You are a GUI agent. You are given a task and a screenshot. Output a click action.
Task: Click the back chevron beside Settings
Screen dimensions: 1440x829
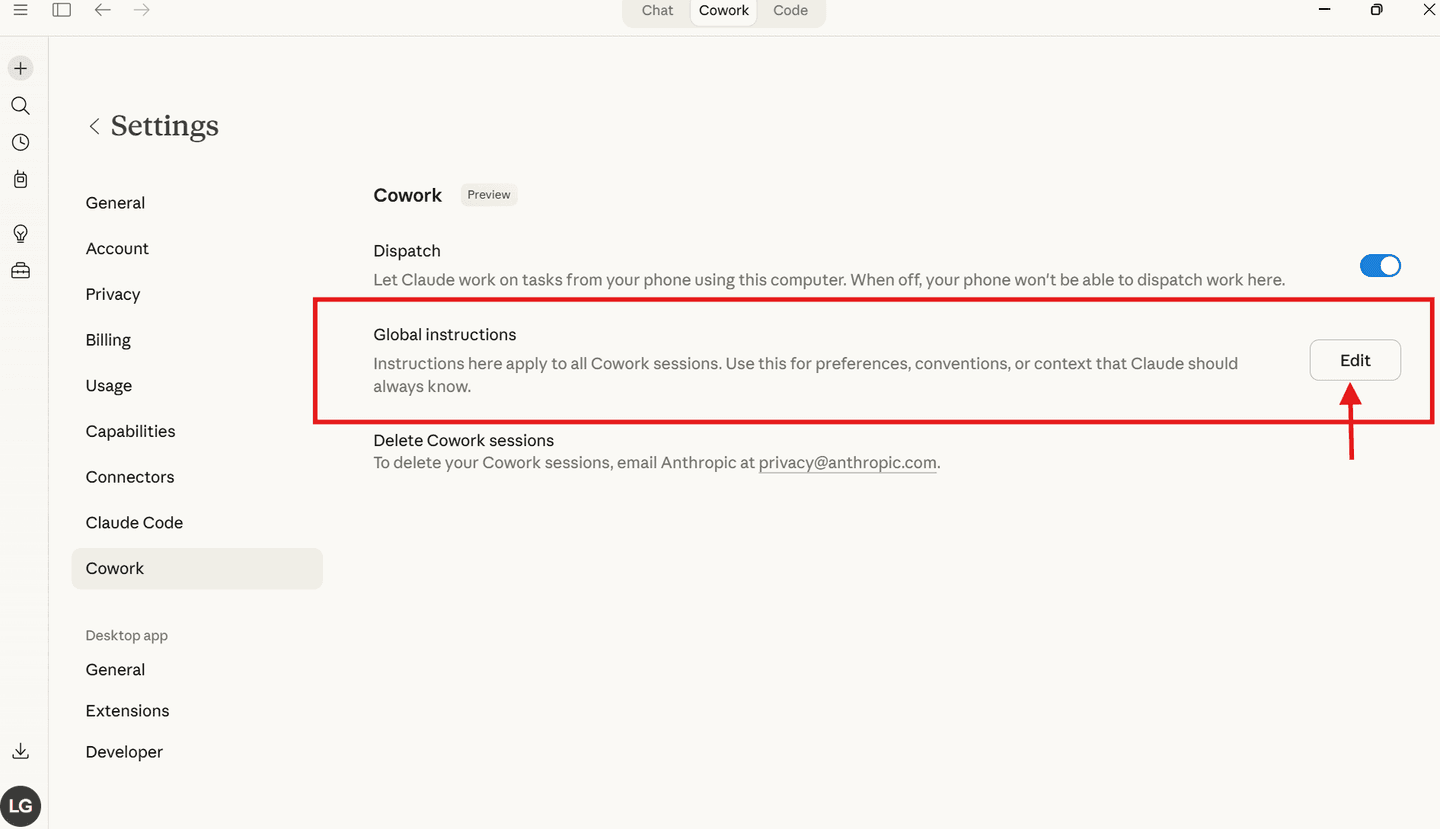point(94,126)
